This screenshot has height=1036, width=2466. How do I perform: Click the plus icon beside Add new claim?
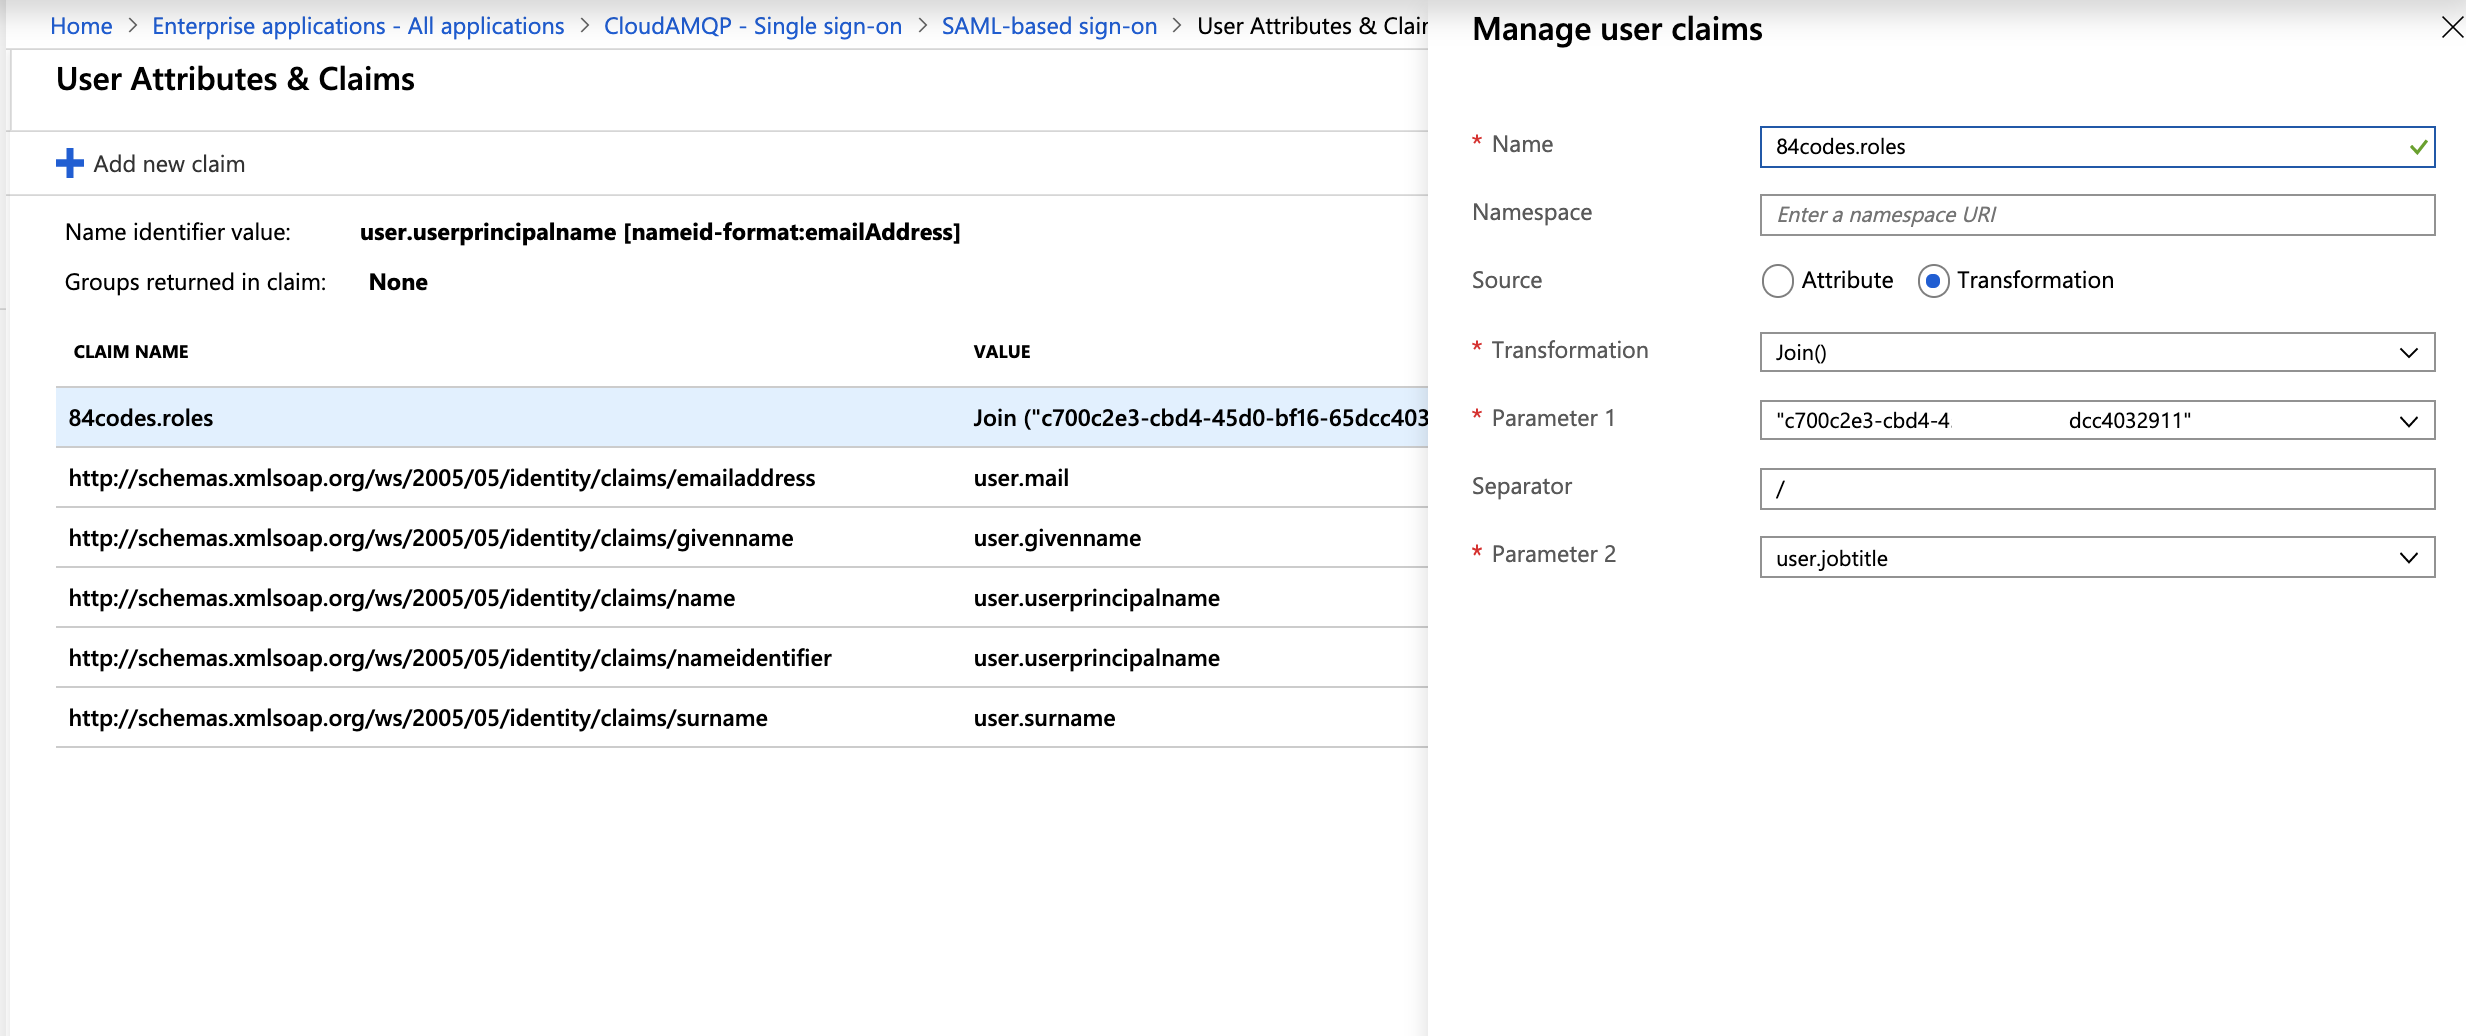tap(70, 163)
